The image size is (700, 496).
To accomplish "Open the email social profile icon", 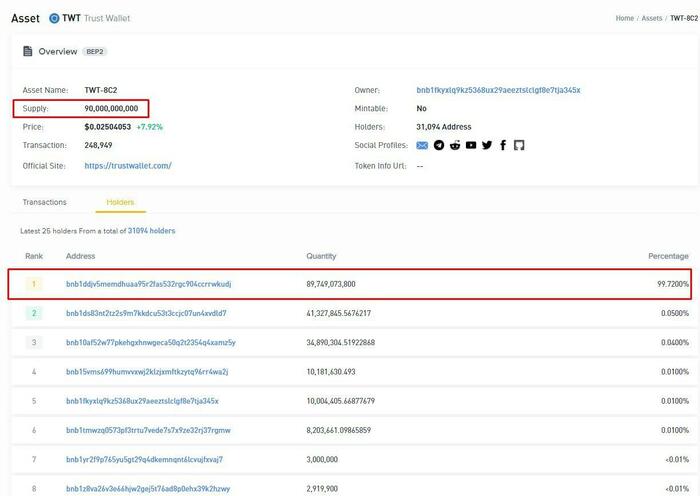I will tap(422, 146).
